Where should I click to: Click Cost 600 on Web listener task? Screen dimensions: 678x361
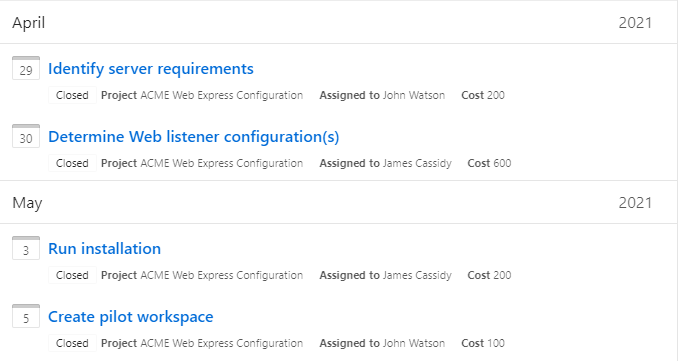pos(489,163)
